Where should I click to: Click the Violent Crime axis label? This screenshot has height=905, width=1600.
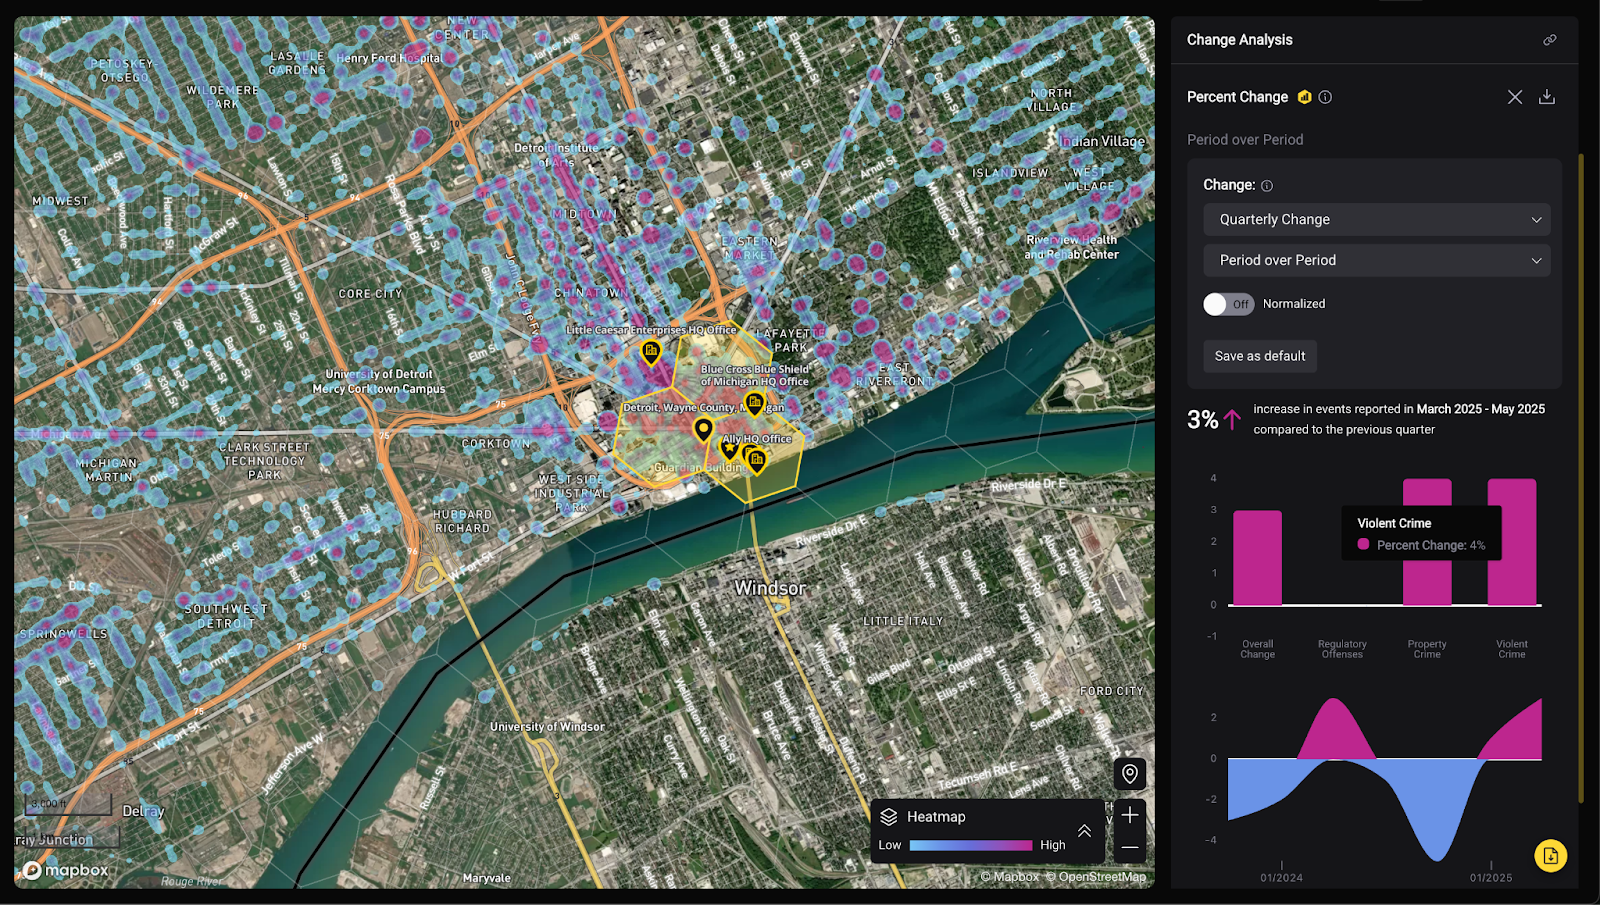click(x=1512, y=649)
